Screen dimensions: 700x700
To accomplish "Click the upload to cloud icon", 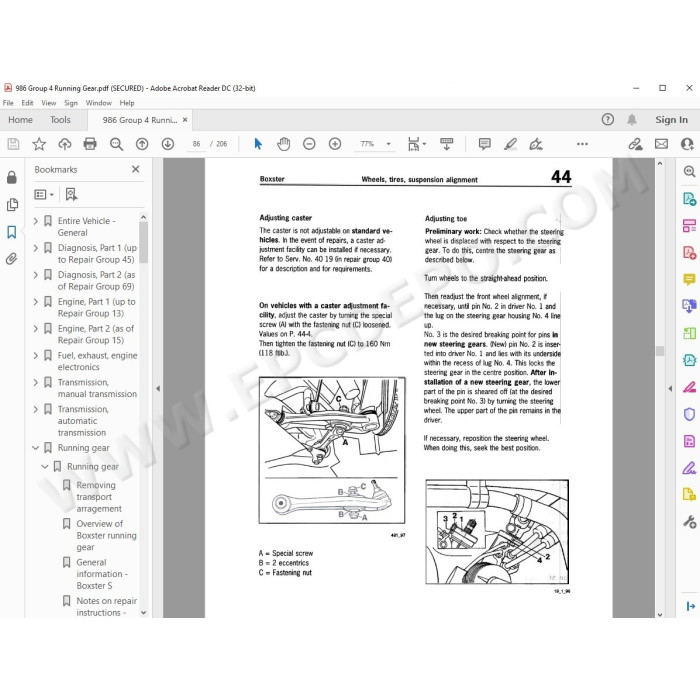I will 65,144.
